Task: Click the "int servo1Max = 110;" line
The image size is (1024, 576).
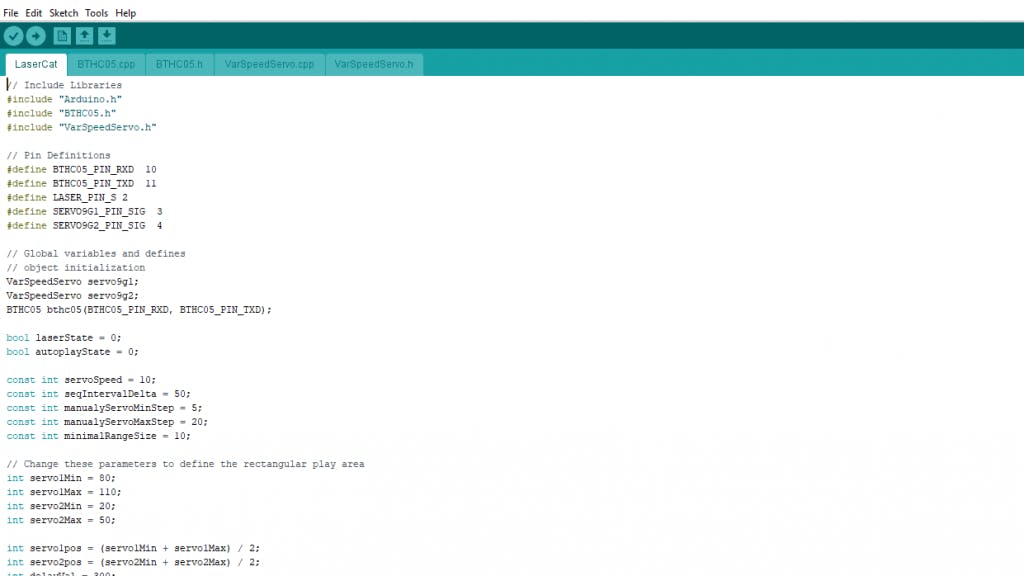Action: pyautogui.click(x=62, y=492)
